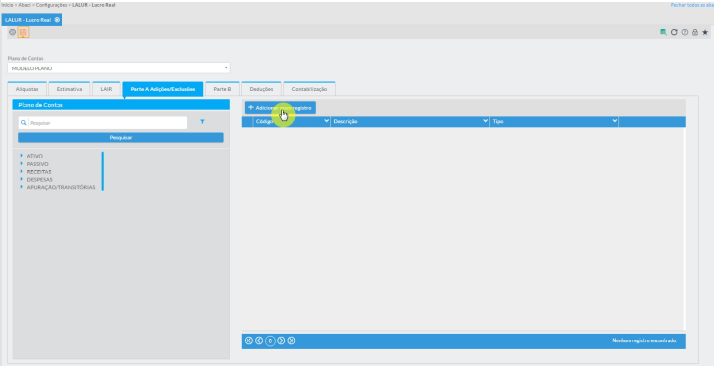This screenshot has height=366, width=714.
Task: Click Início in the breadcrumb
Action: [x=7, y=5]
